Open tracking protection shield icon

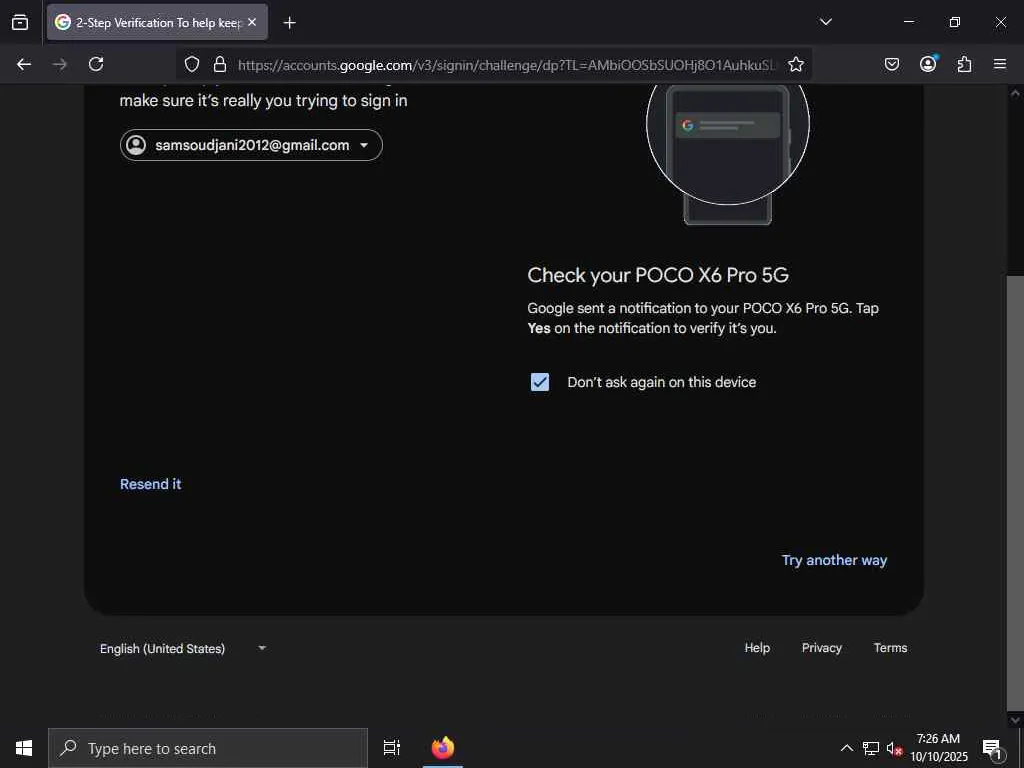click(x=191, y=64)
